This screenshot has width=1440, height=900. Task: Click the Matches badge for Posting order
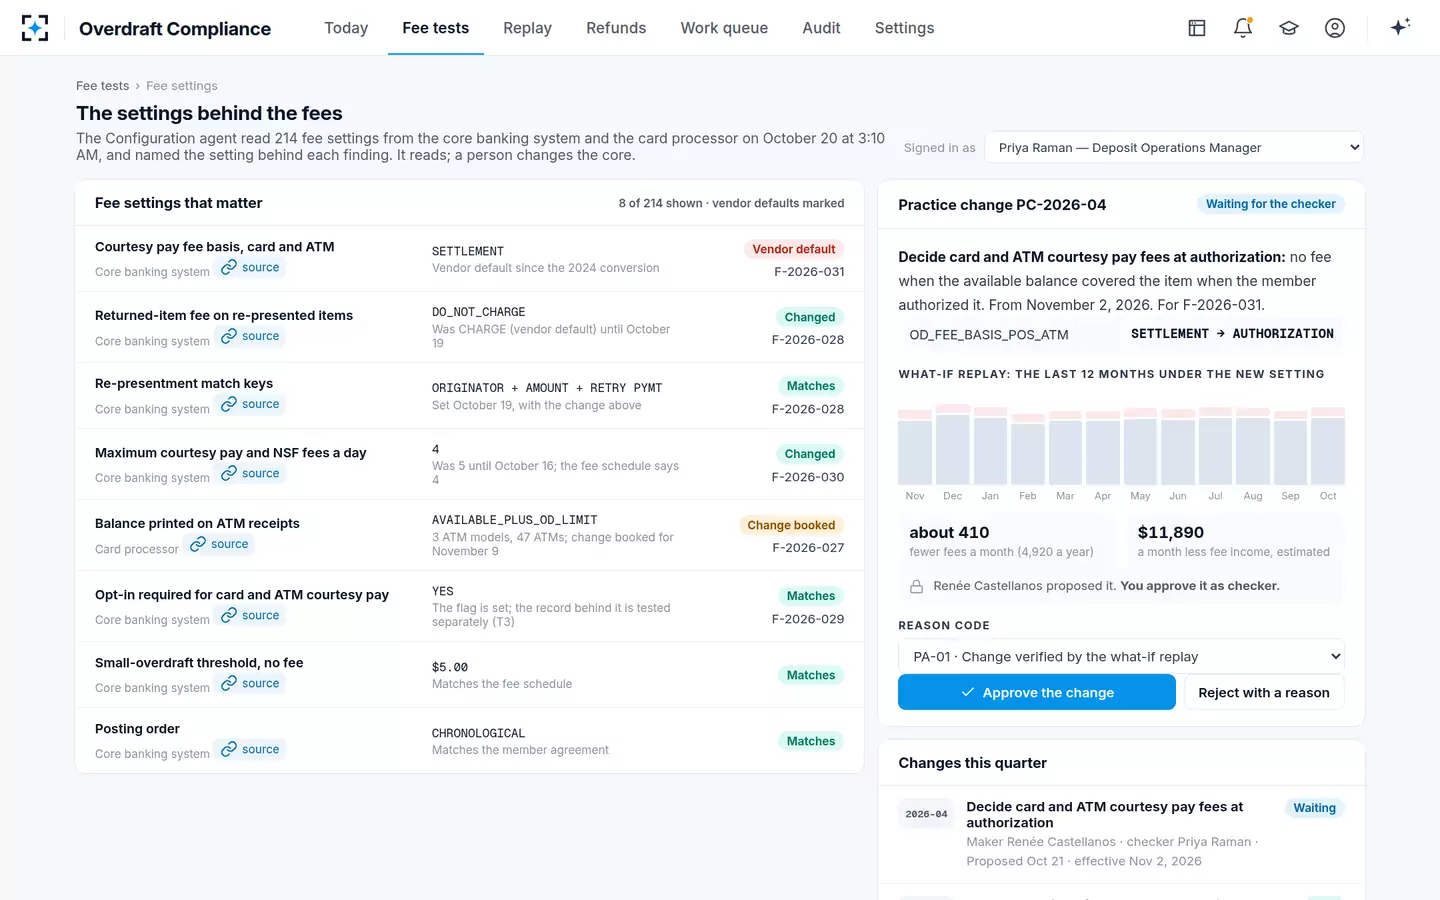click(x=811, y=741)
